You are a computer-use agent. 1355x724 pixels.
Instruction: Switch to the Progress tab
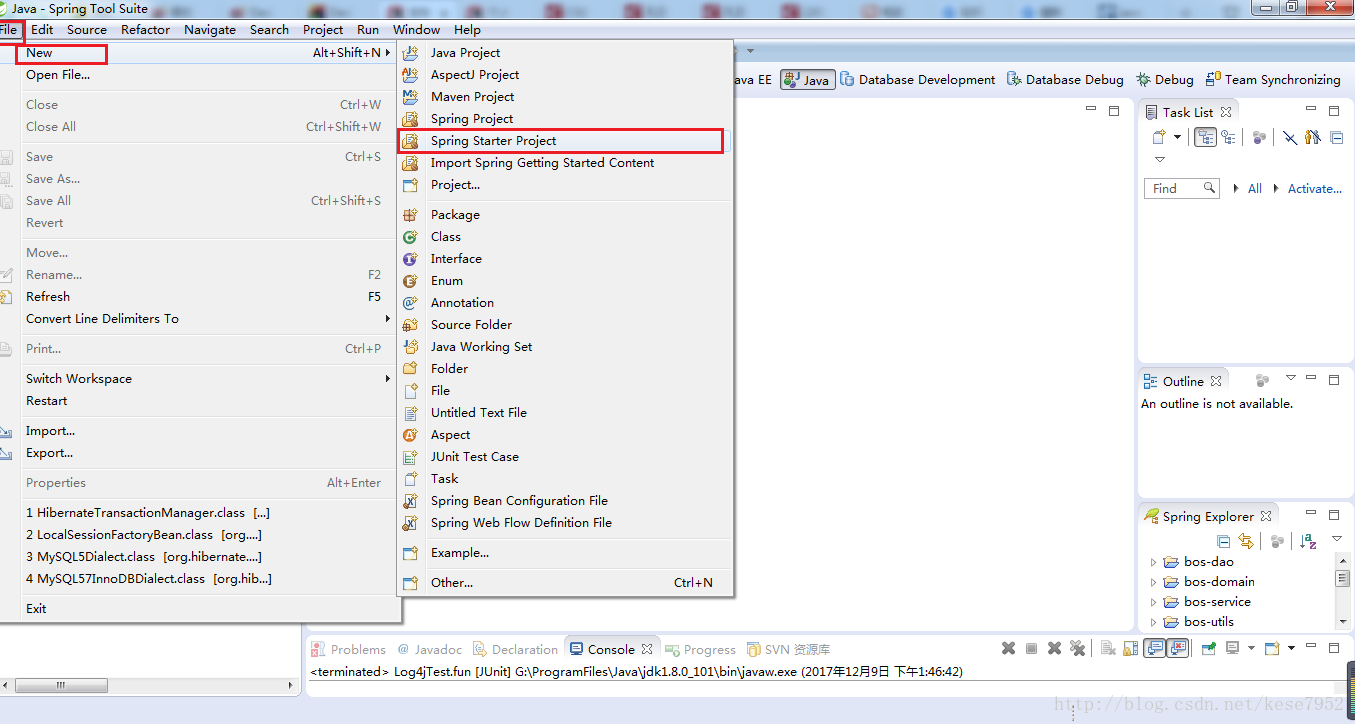[700, 649]
